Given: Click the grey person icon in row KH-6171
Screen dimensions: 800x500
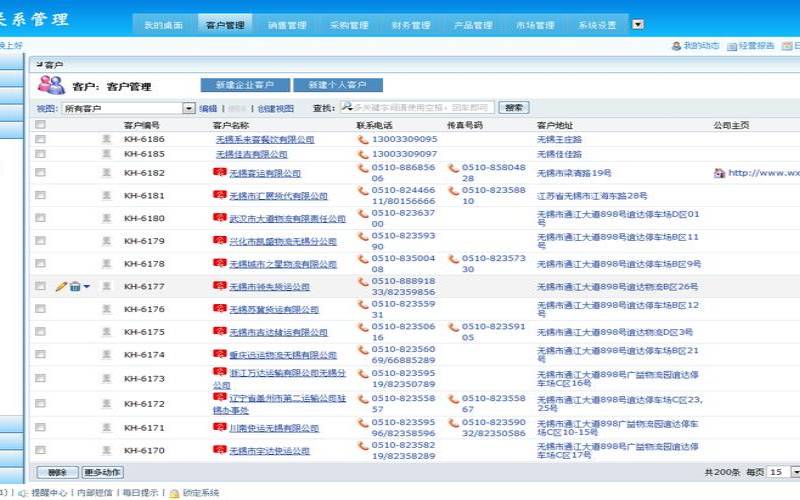Looking at the screenshot, I should pyautogui.click(x=106, y=427).
